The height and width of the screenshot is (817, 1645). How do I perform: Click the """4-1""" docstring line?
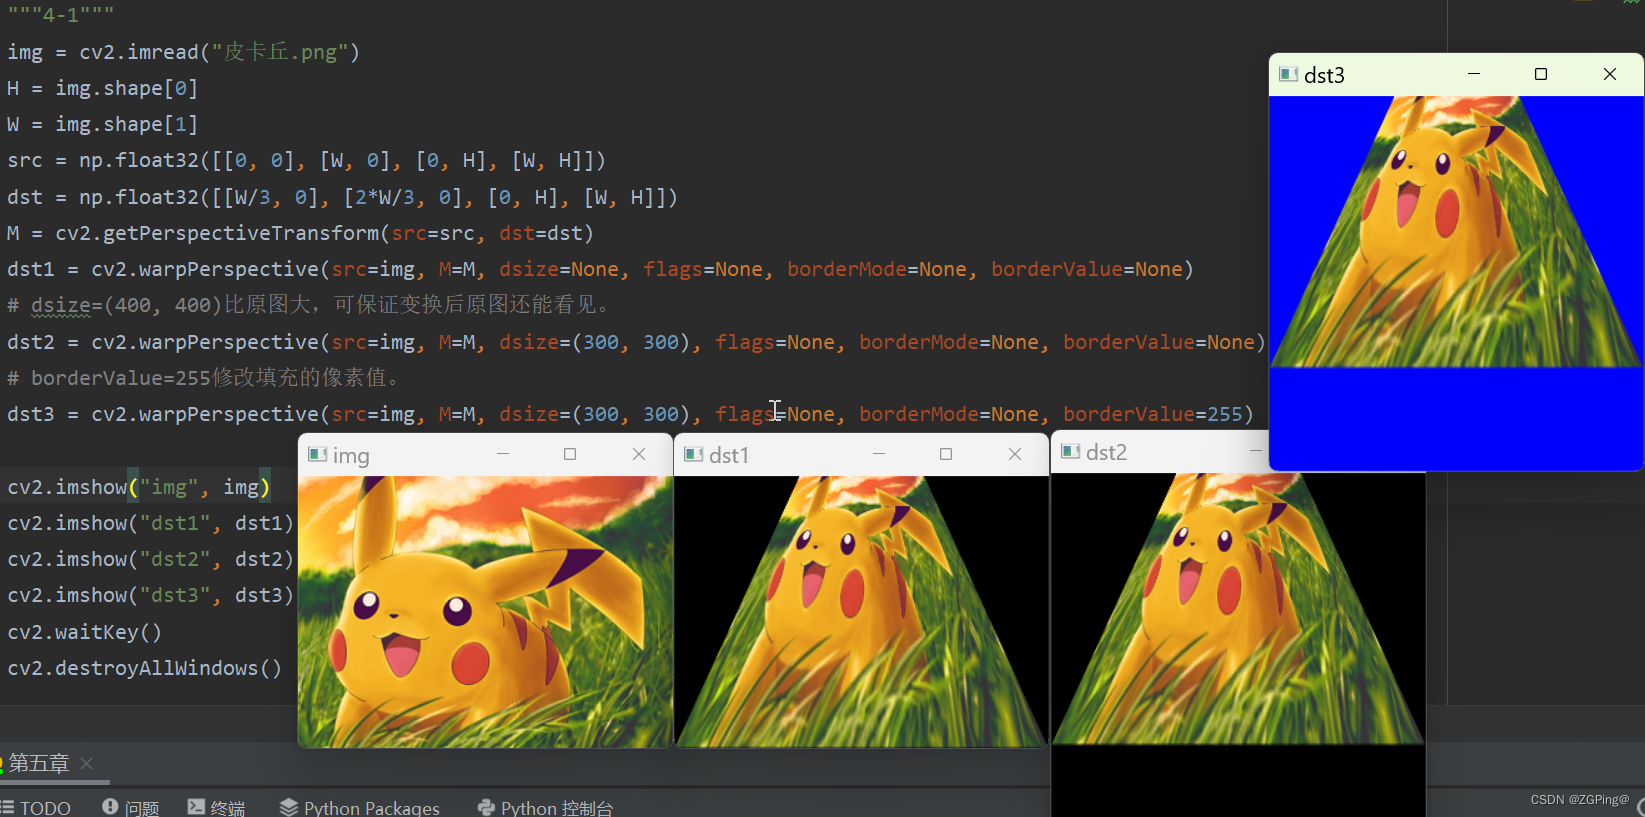61,14
